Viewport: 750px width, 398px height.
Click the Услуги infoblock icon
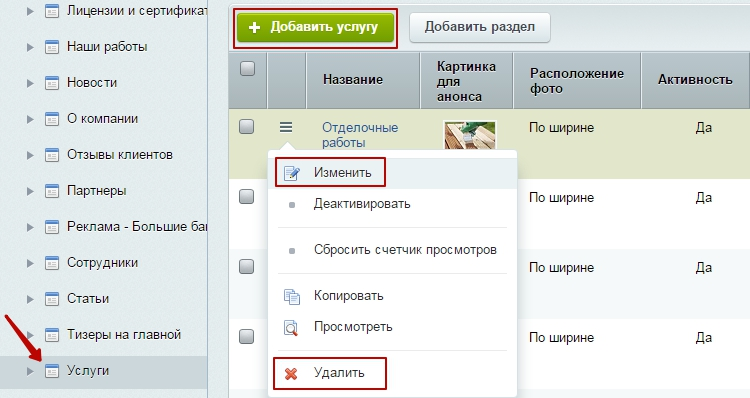[52, 371]
